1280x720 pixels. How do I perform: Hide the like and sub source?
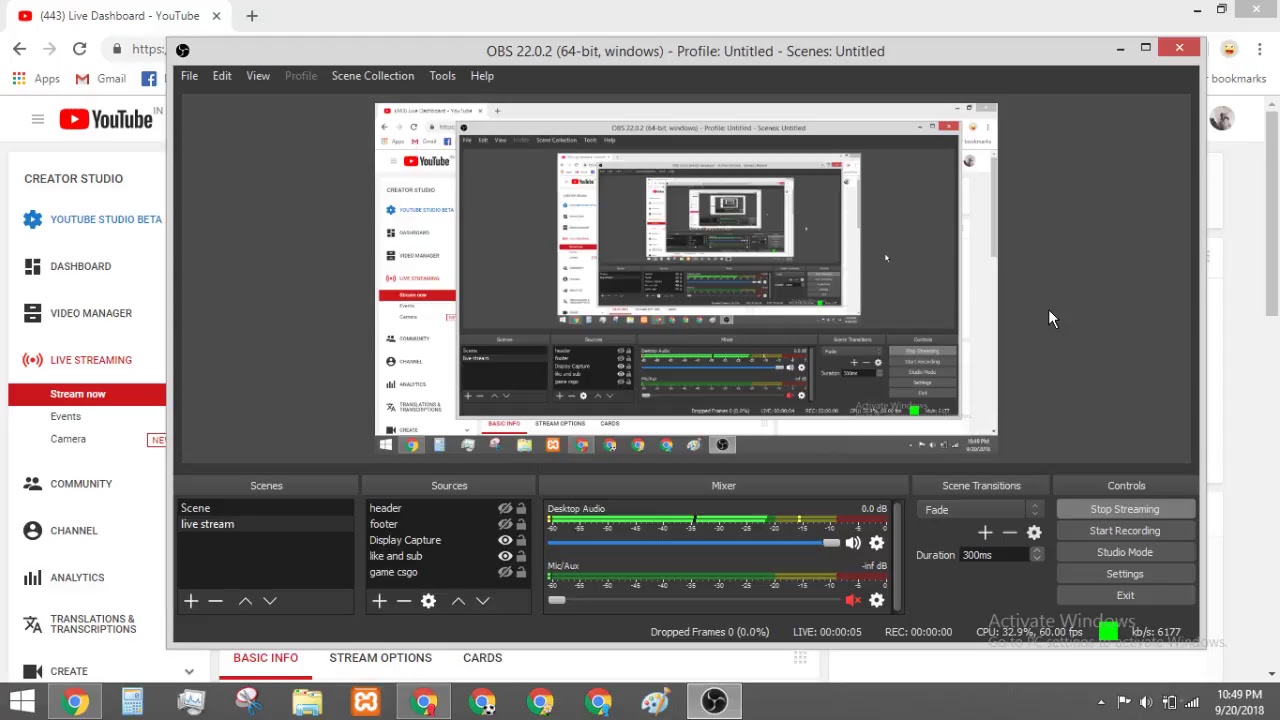pos(505,556)
